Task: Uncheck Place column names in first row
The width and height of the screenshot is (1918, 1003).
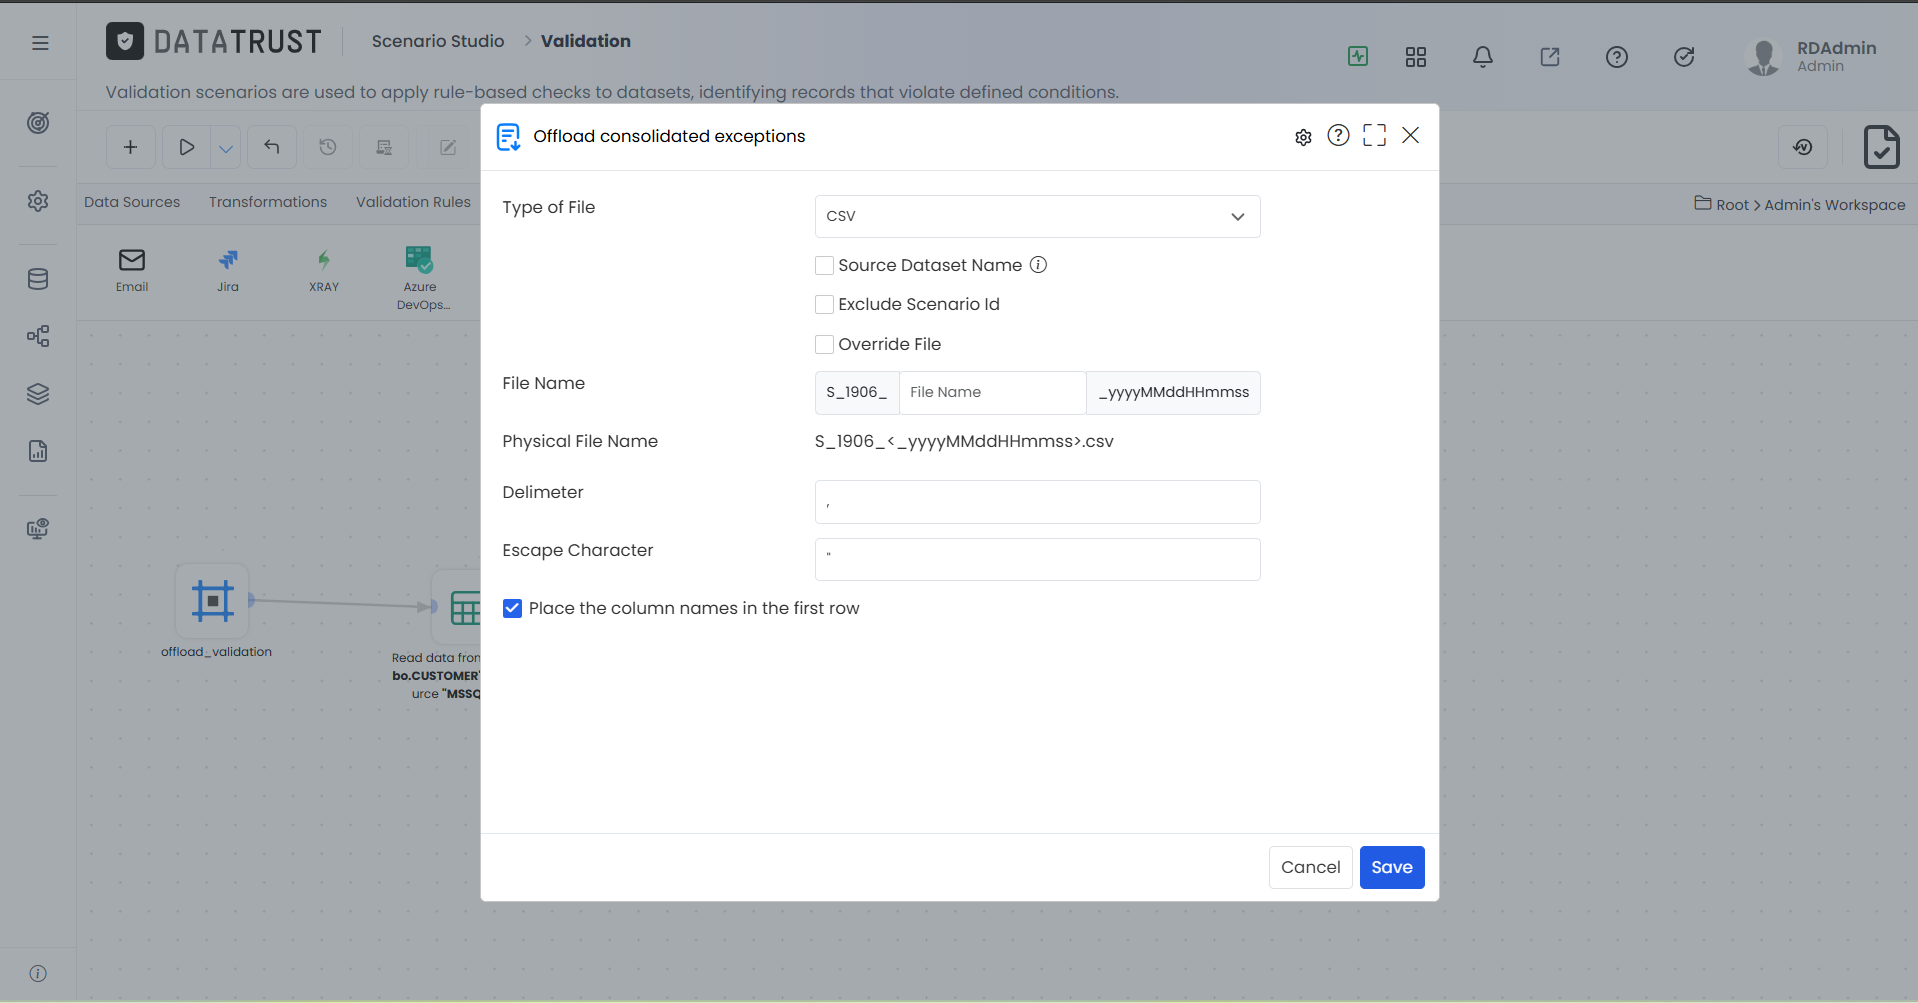Action: pos(512,608)
